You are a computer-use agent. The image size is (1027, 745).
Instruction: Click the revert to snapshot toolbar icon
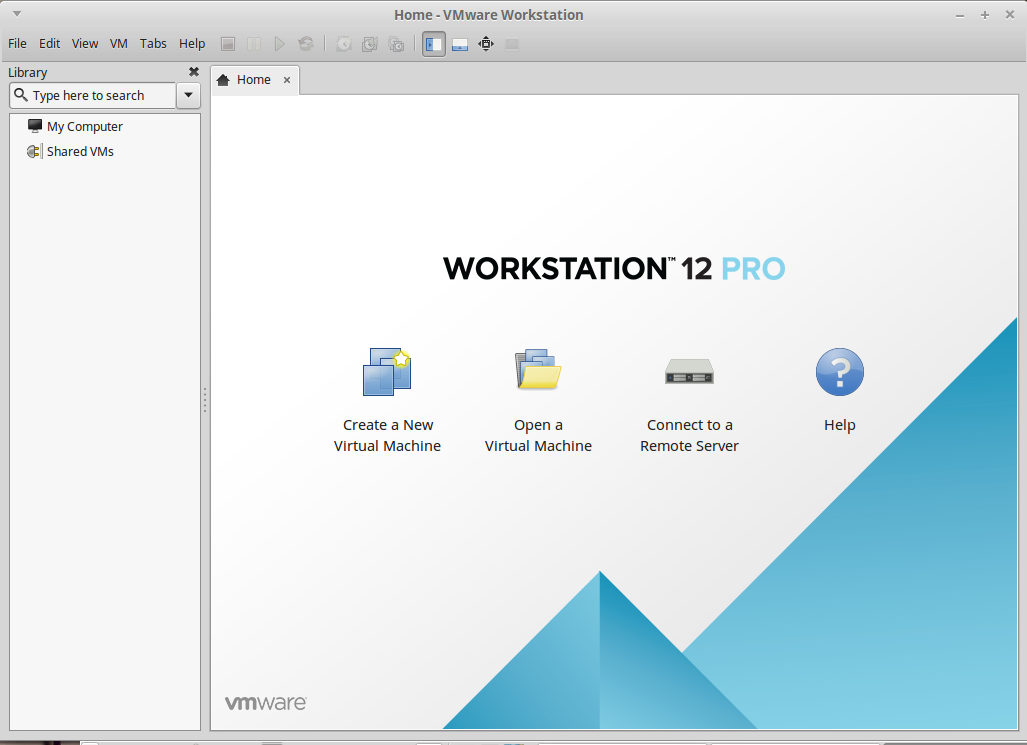pyautogui.click(x=370, y=44)
